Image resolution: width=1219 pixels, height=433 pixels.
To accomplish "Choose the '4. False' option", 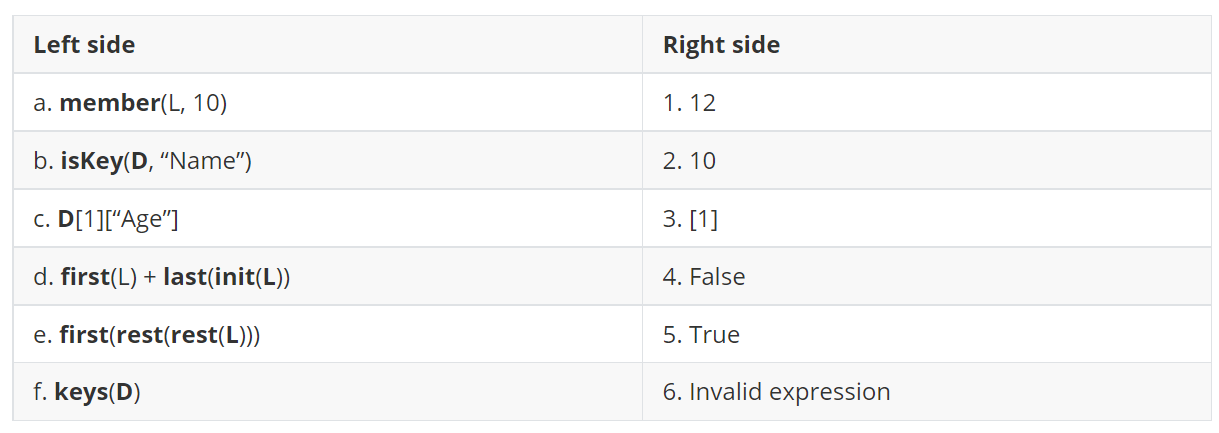I will [x=704, y=277].
